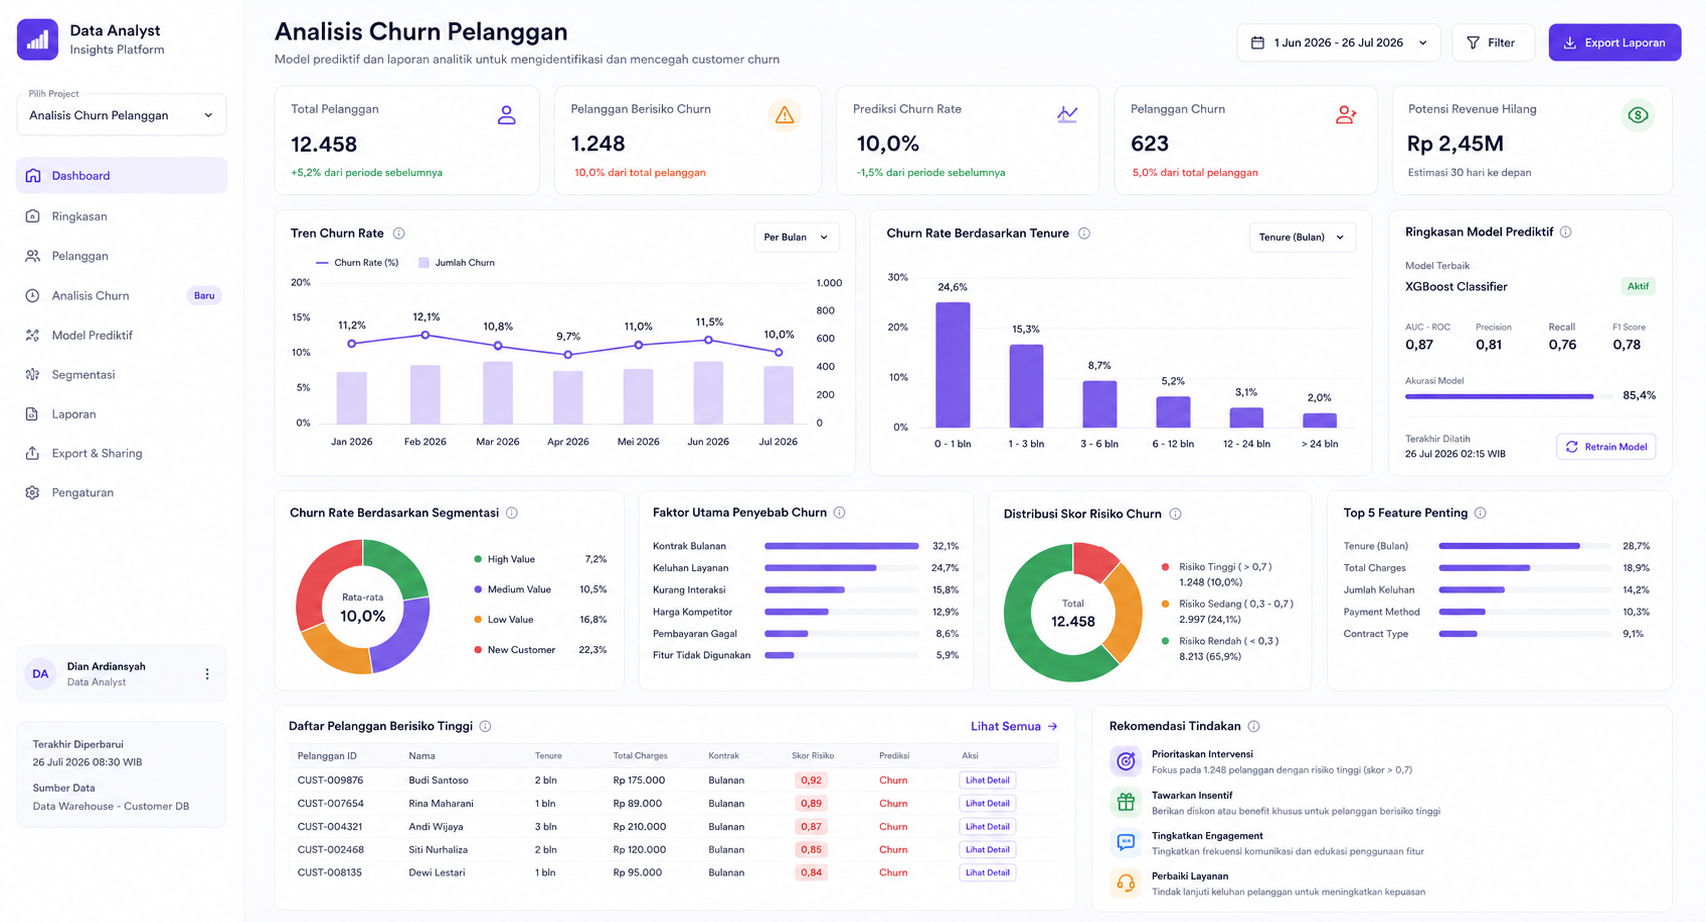Click info icon beside Churn Rate Berdasarkan Tenure
The height and width of the screenshot is (922, 1706).
(x=1084, y=233)
